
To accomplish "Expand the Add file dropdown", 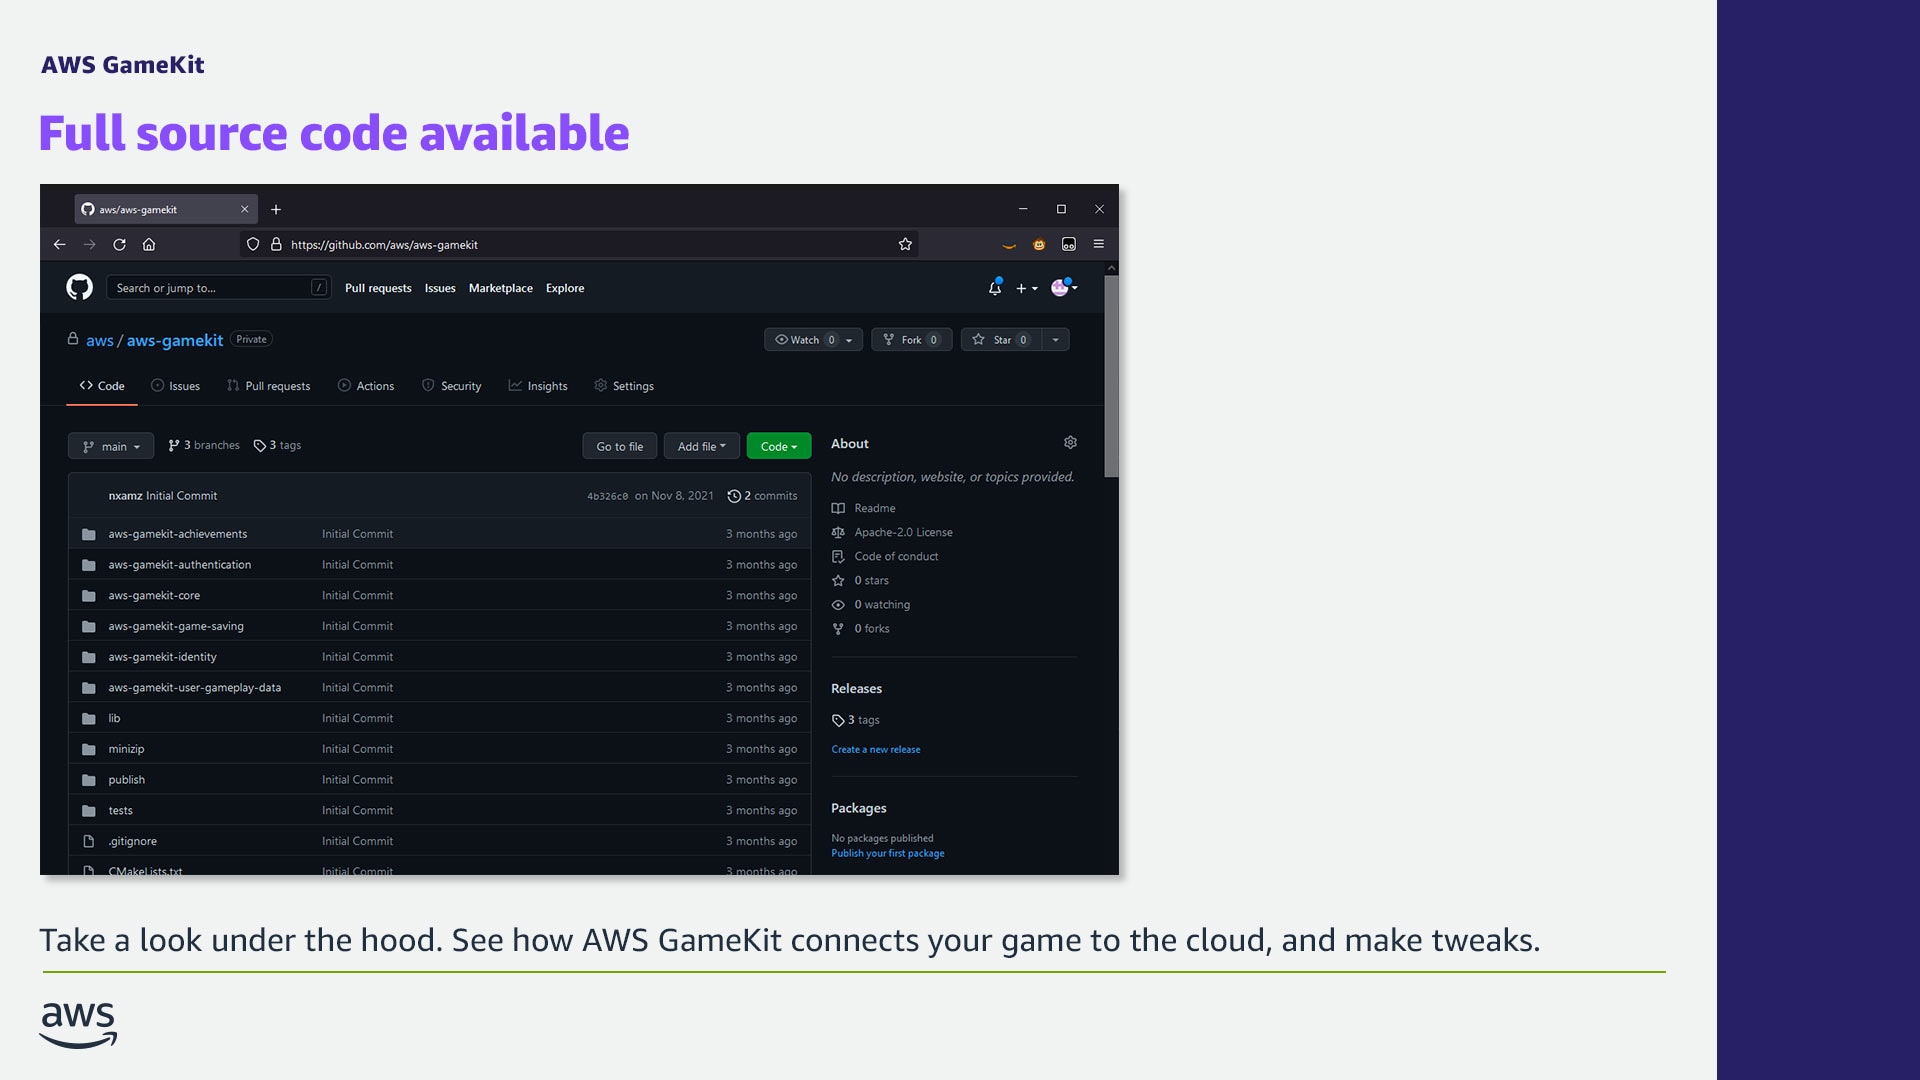I will pos(701,446).
